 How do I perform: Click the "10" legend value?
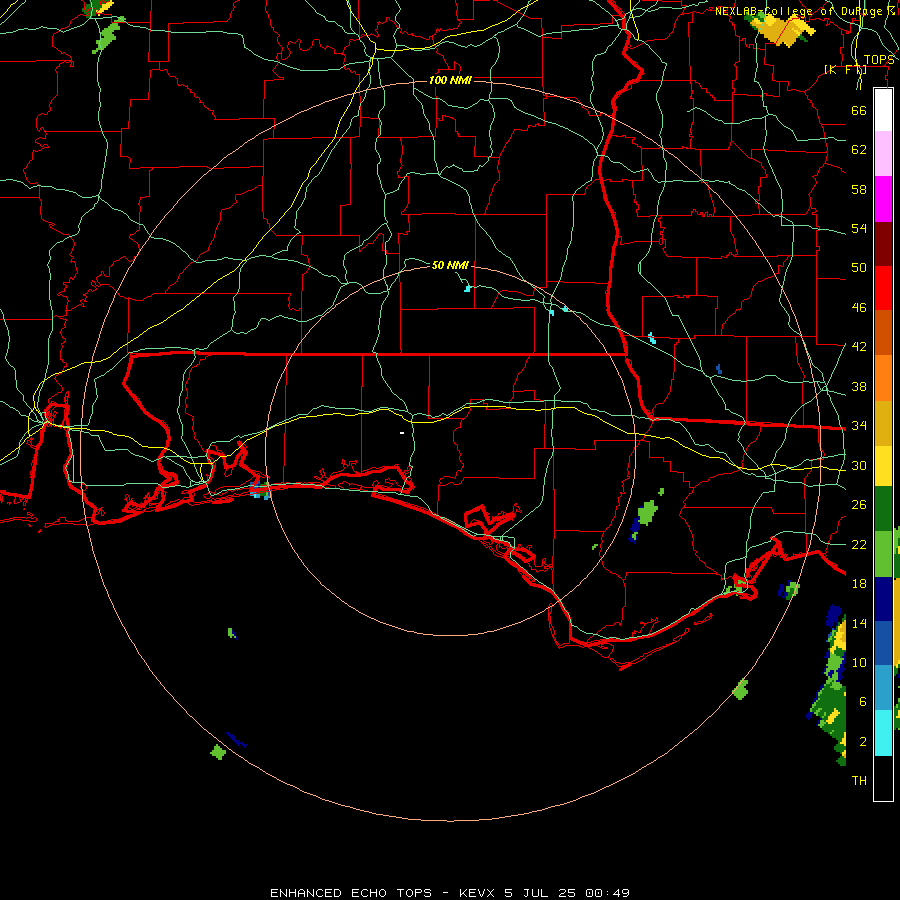[859, 662]
